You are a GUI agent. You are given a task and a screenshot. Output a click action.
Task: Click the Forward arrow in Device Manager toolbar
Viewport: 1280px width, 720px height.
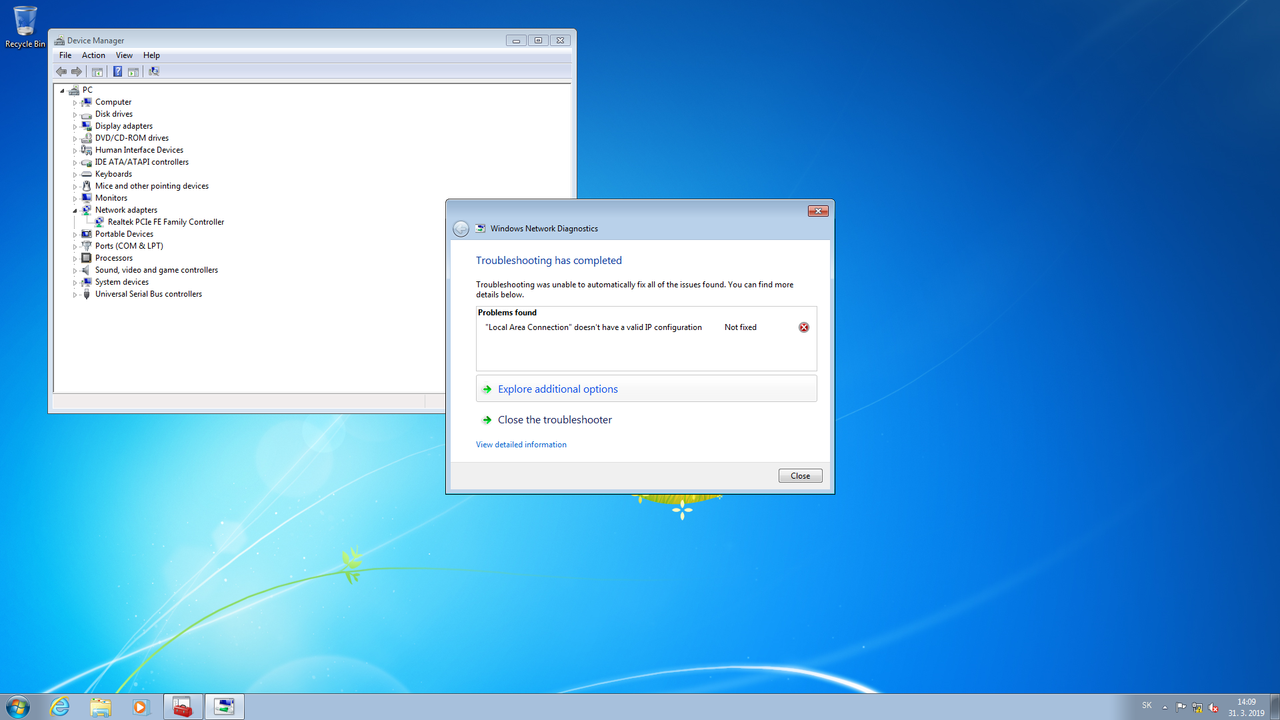coord(77,72)
